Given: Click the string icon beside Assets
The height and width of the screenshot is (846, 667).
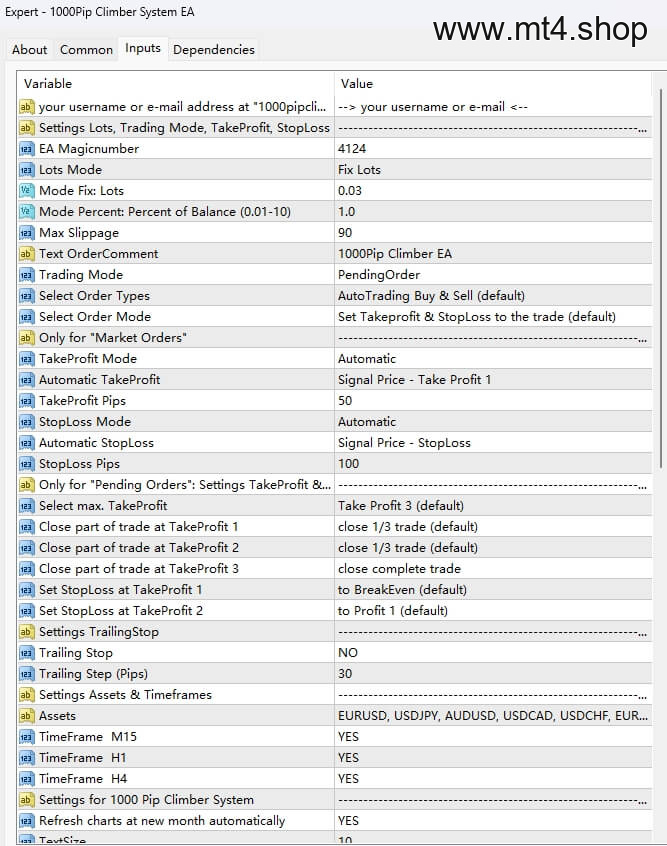Looking at the screenshot, I should (x=26, y=717).
